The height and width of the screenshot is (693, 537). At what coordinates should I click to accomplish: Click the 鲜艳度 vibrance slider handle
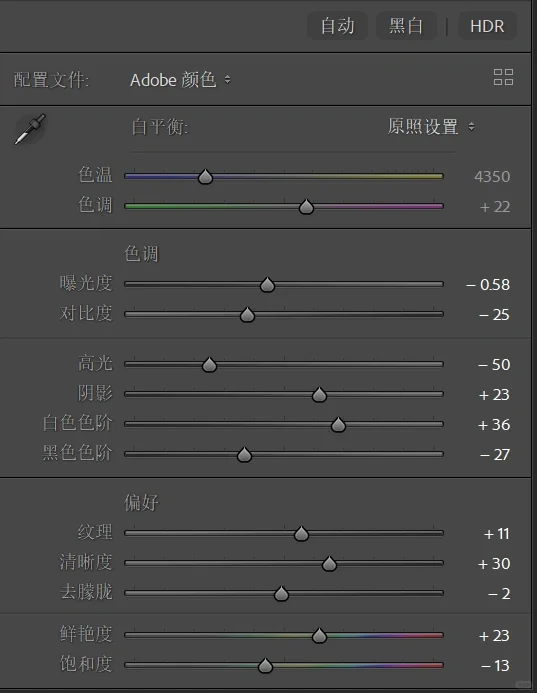click(x=319, y=636)
